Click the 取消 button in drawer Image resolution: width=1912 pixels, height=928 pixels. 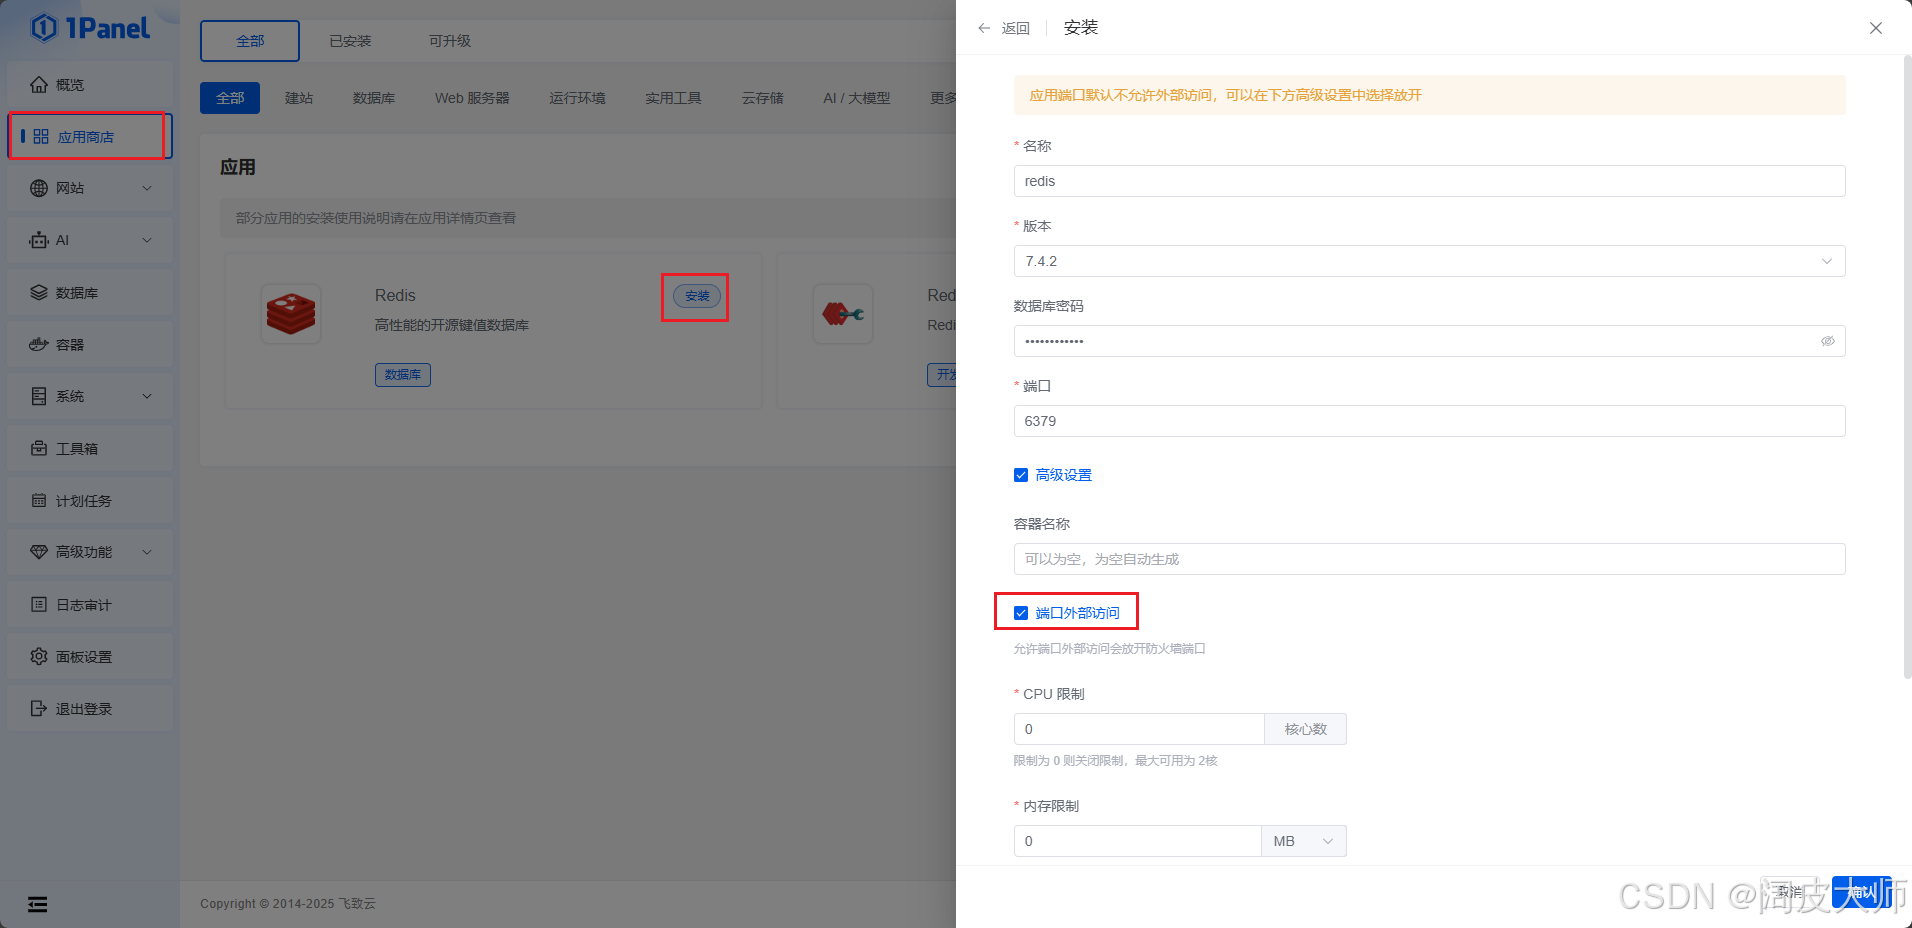[x=1790, y=892]
